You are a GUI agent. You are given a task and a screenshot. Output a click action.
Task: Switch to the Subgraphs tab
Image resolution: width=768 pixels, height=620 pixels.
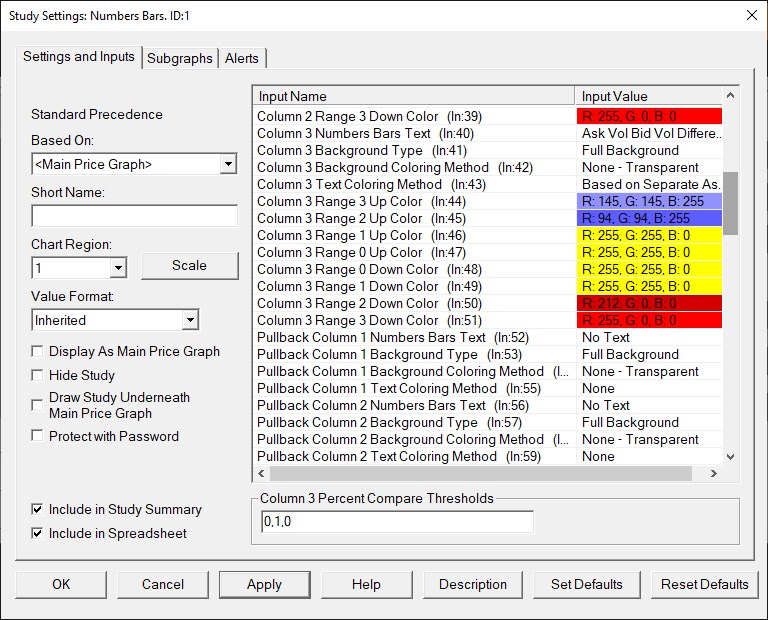pos(180,58)
